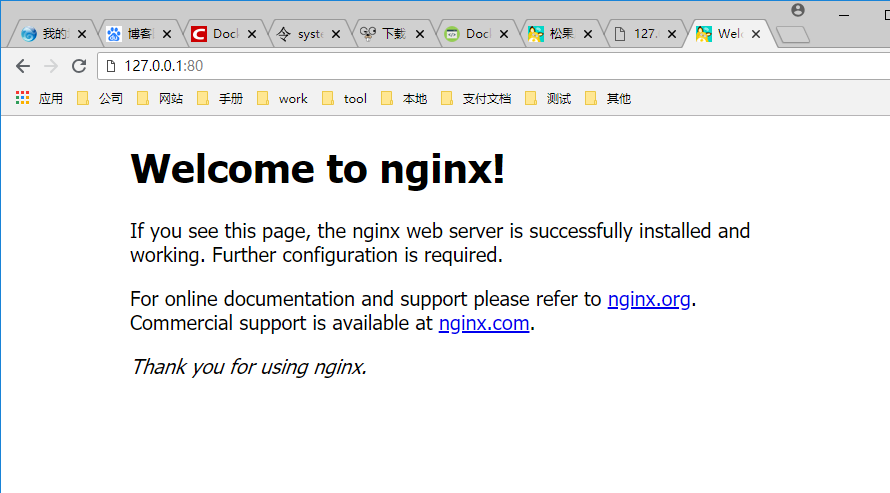Close the active Welc tab
The width and height of the screenshot is (890, 493).
(x=755, y=34)
